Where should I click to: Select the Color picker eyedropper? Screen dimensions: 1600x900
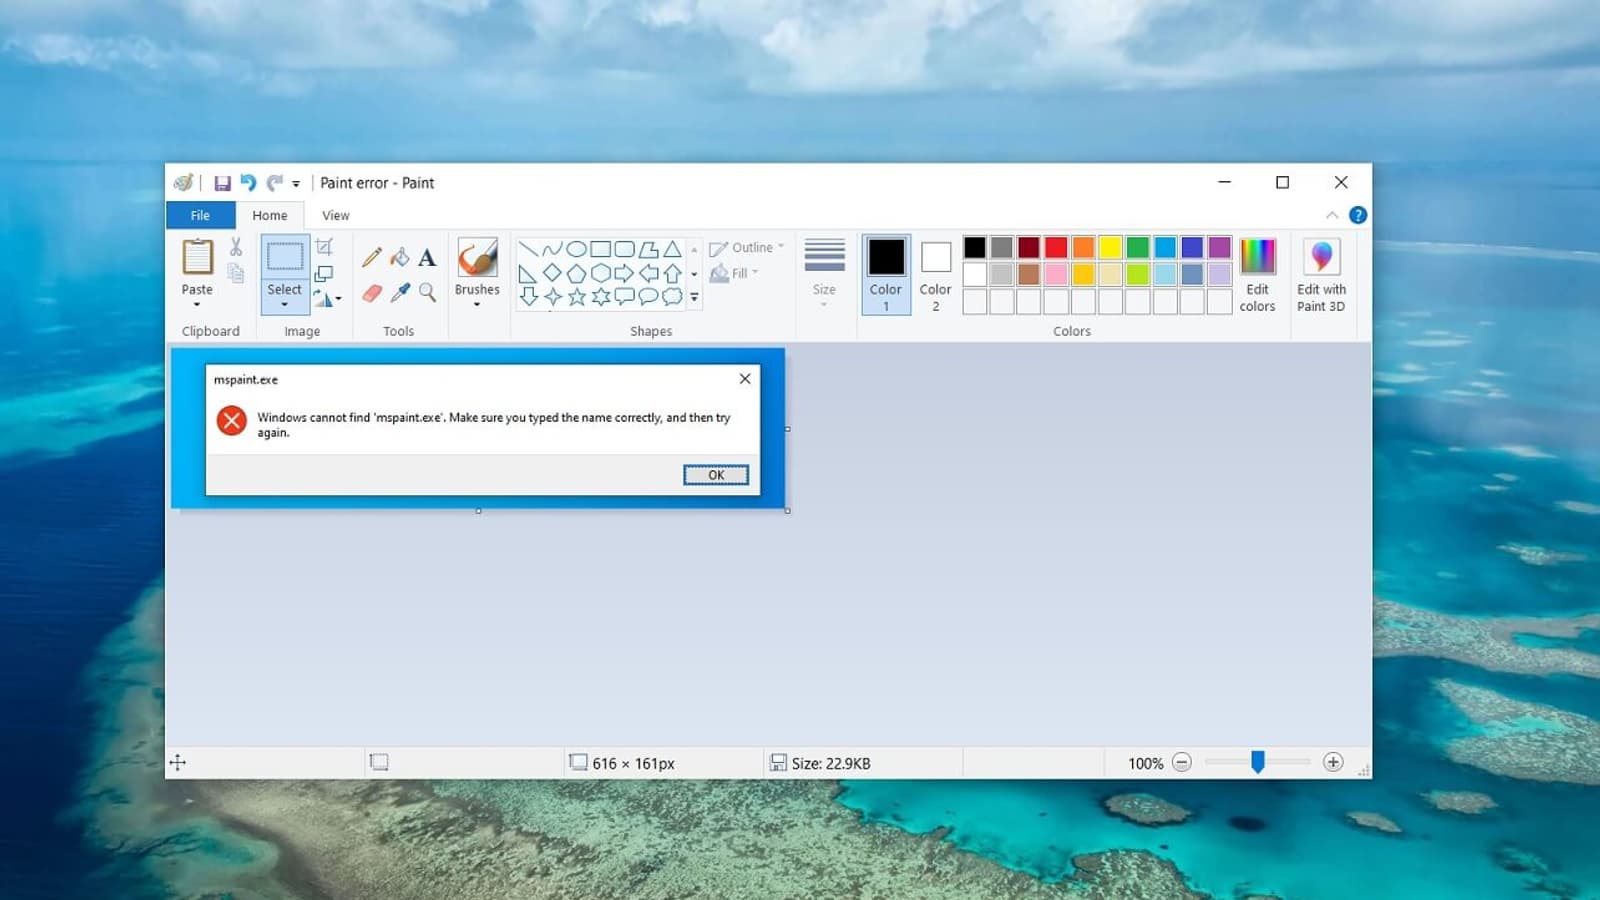coord(399,292)
